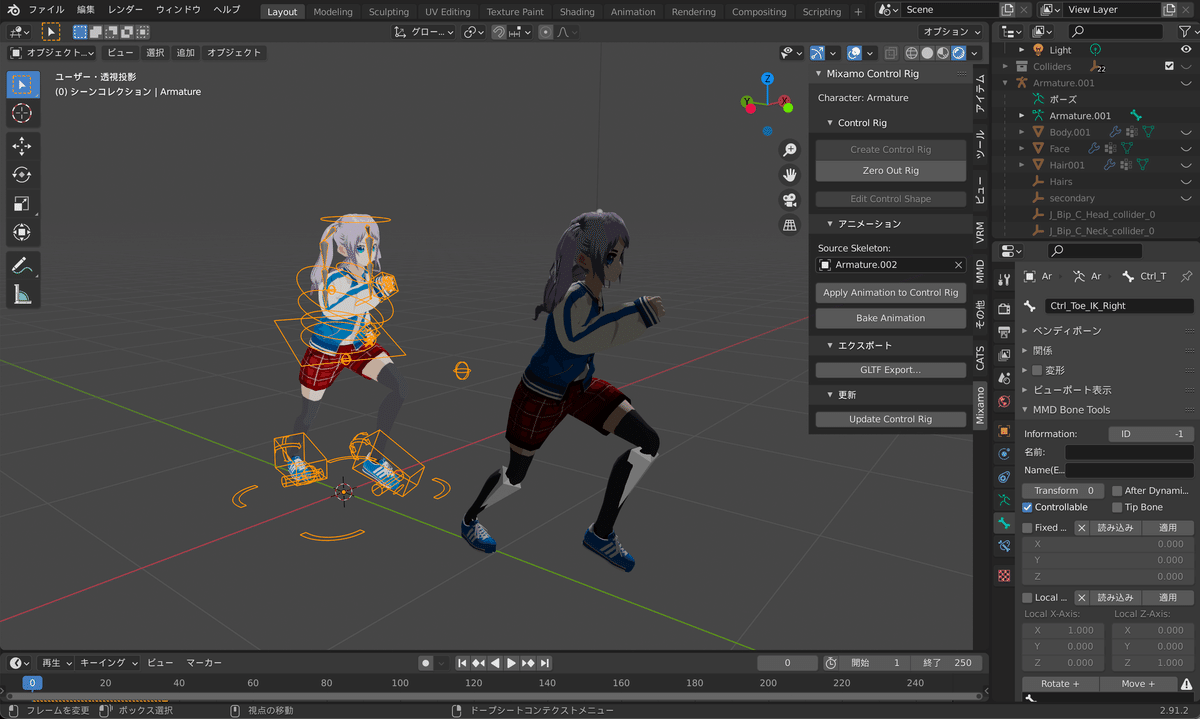Select the 3D Cursor tool
This screenshot has height=719, width=1200.
[24, 114]
